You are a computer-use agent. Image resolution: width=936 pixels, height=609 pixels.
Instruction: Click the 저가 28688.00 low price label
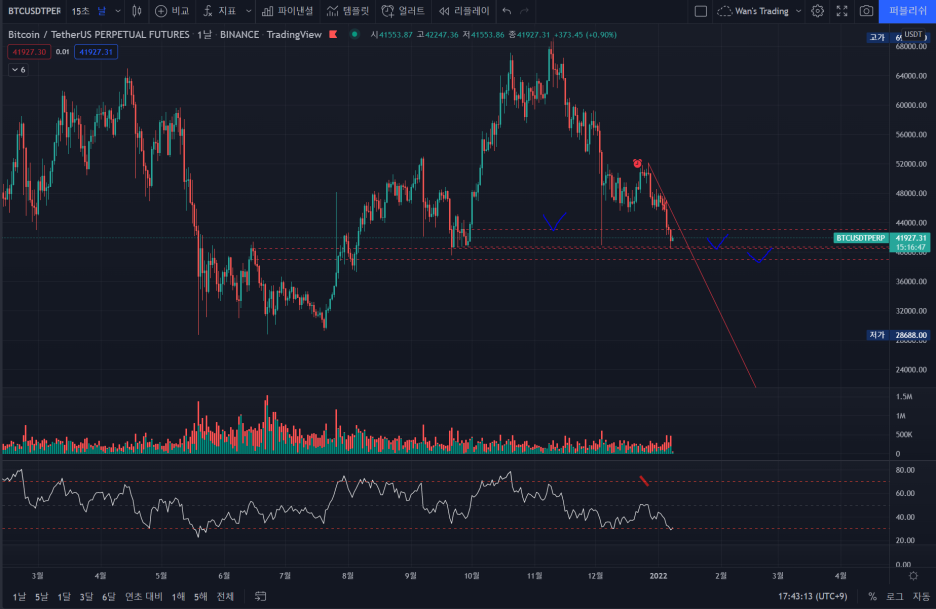pos(897,335)
